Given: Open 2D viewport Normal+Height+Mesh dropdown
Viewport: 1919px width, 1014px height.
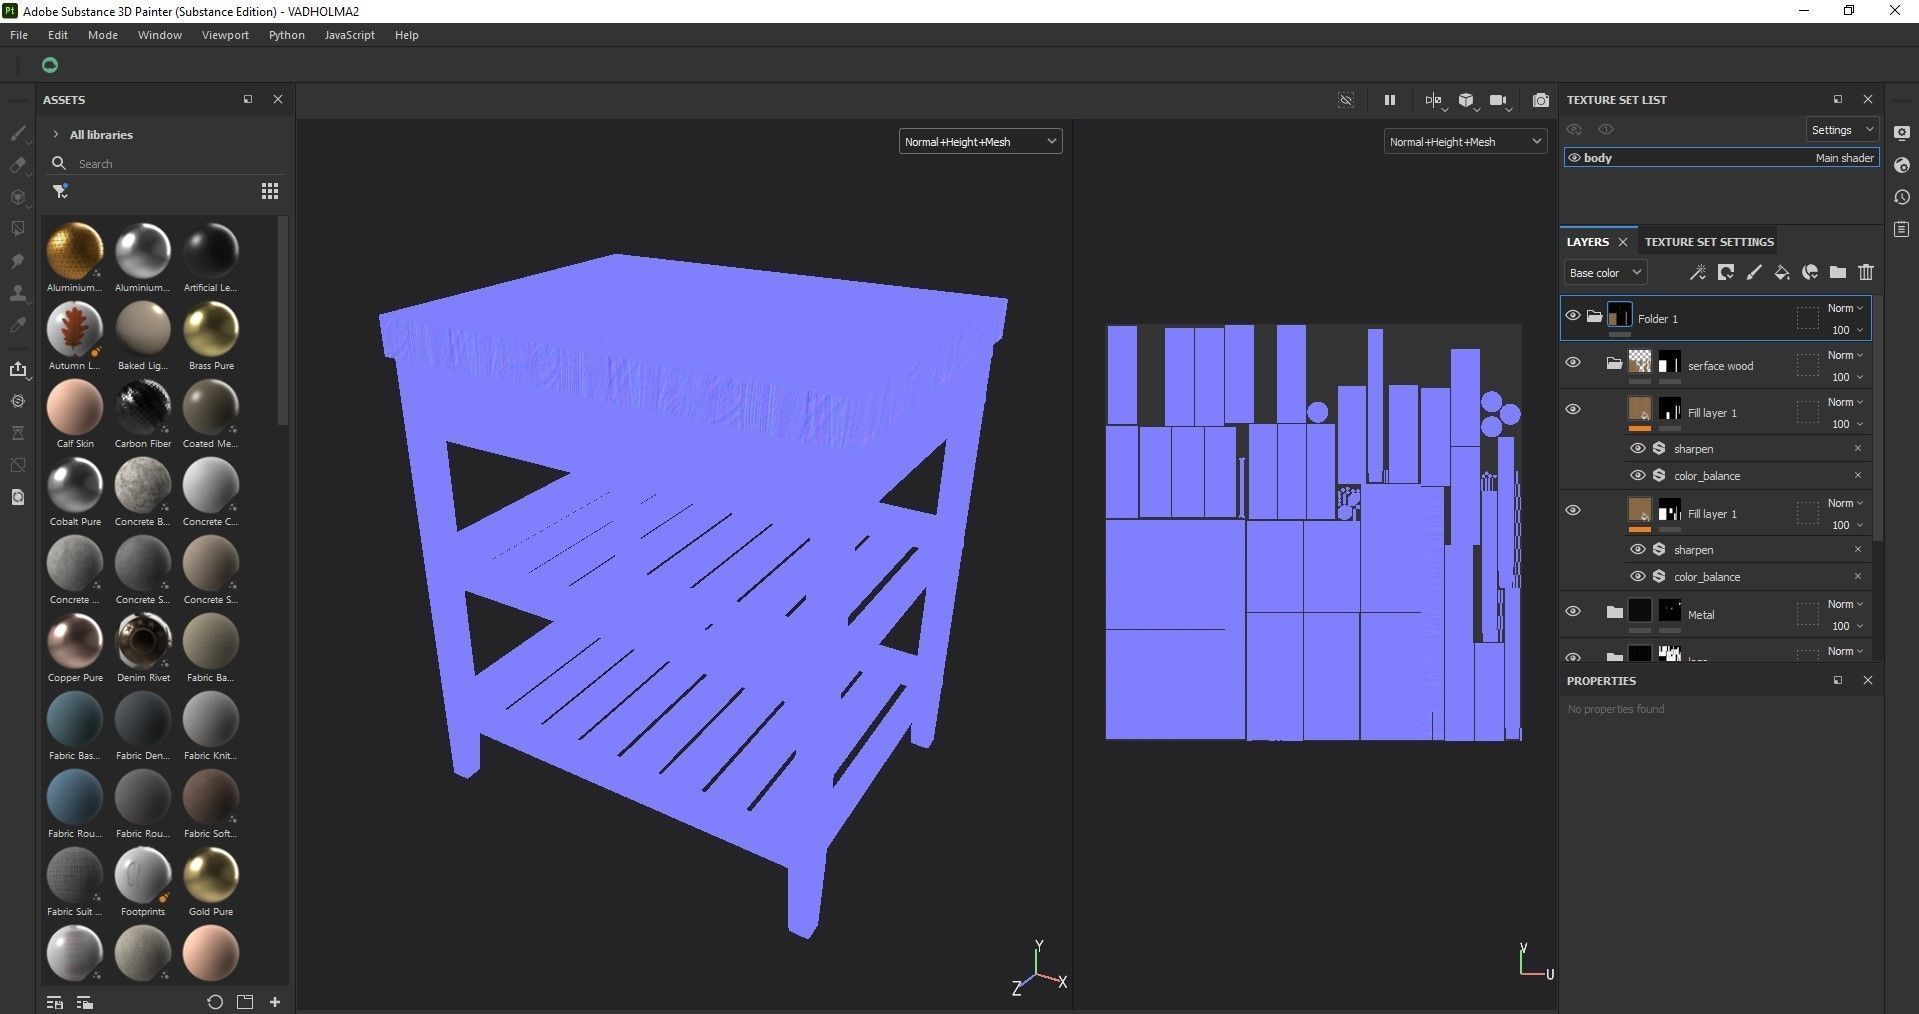Looking at the screenshot, I should click(x=1465, y=142).
